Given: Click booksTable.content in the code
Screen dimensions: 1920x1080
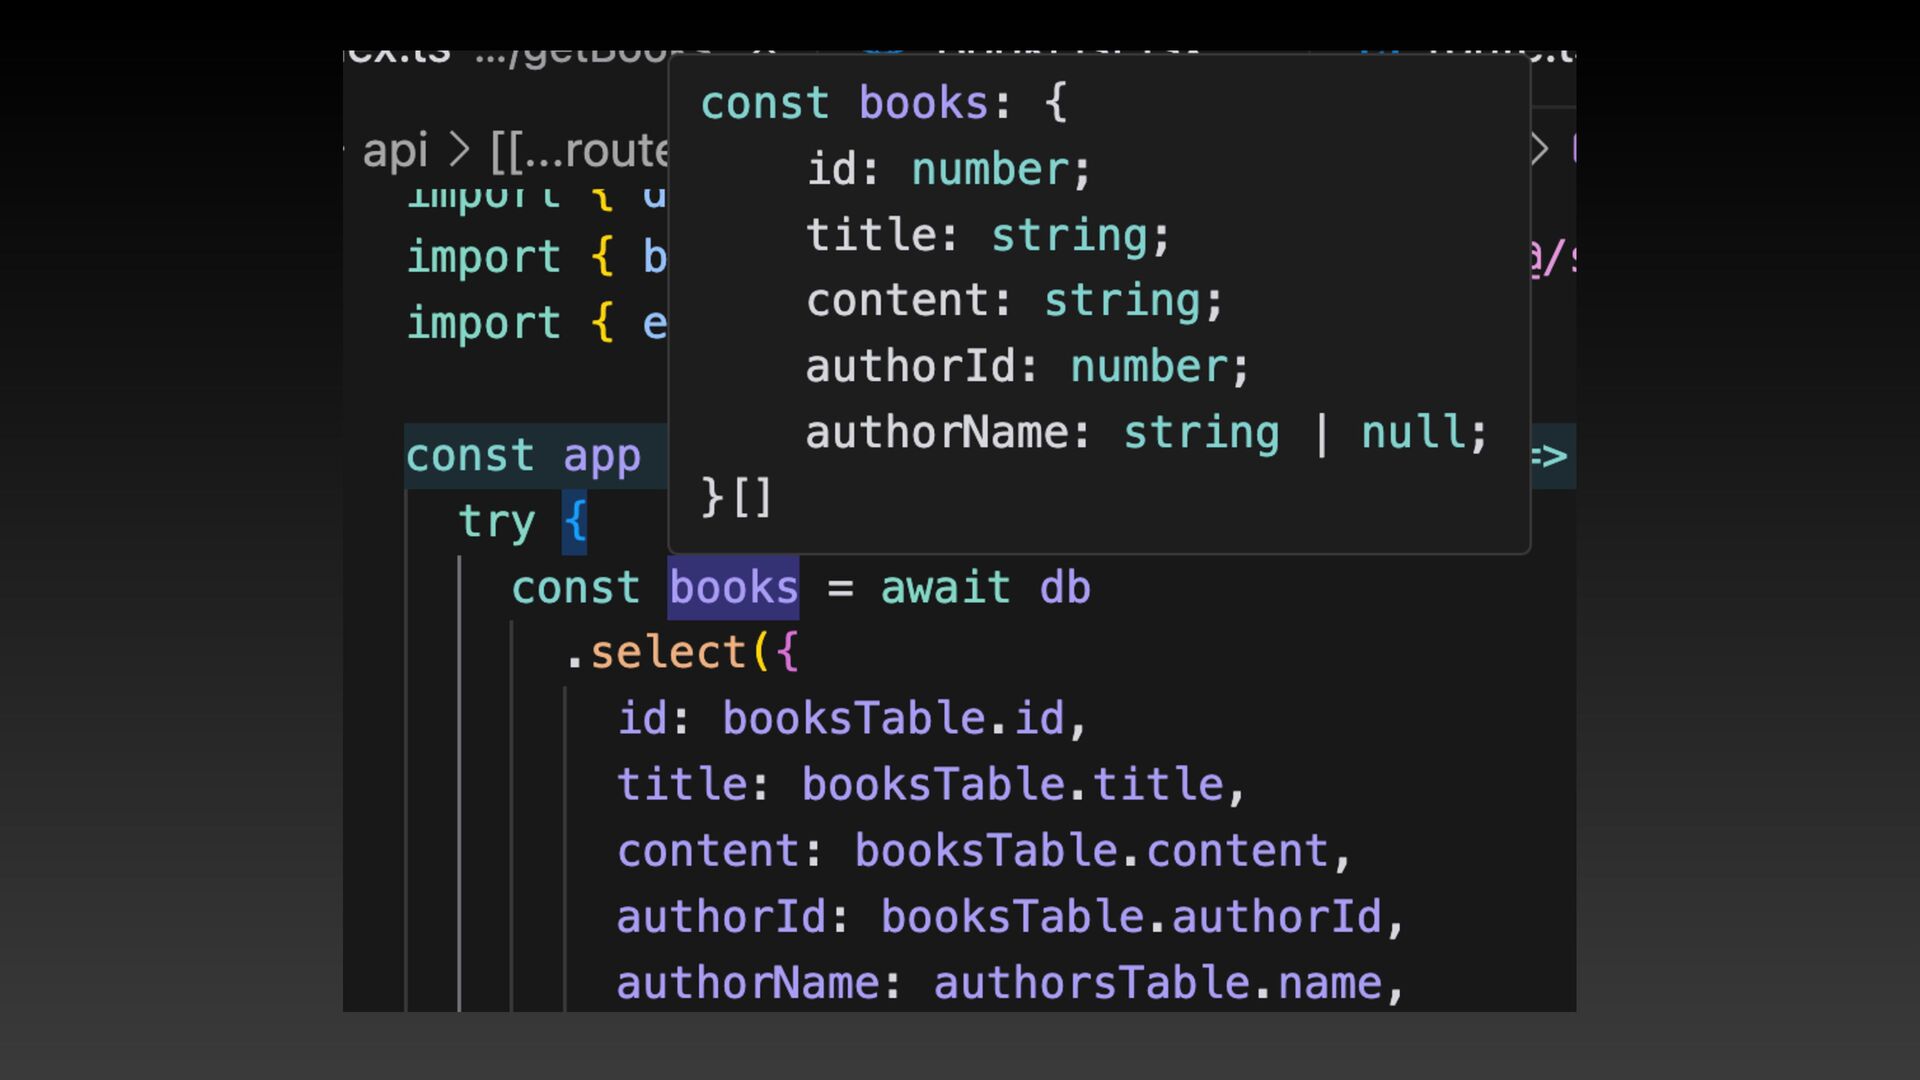Looking at the screenshot, I should (x=1090, y=851).
